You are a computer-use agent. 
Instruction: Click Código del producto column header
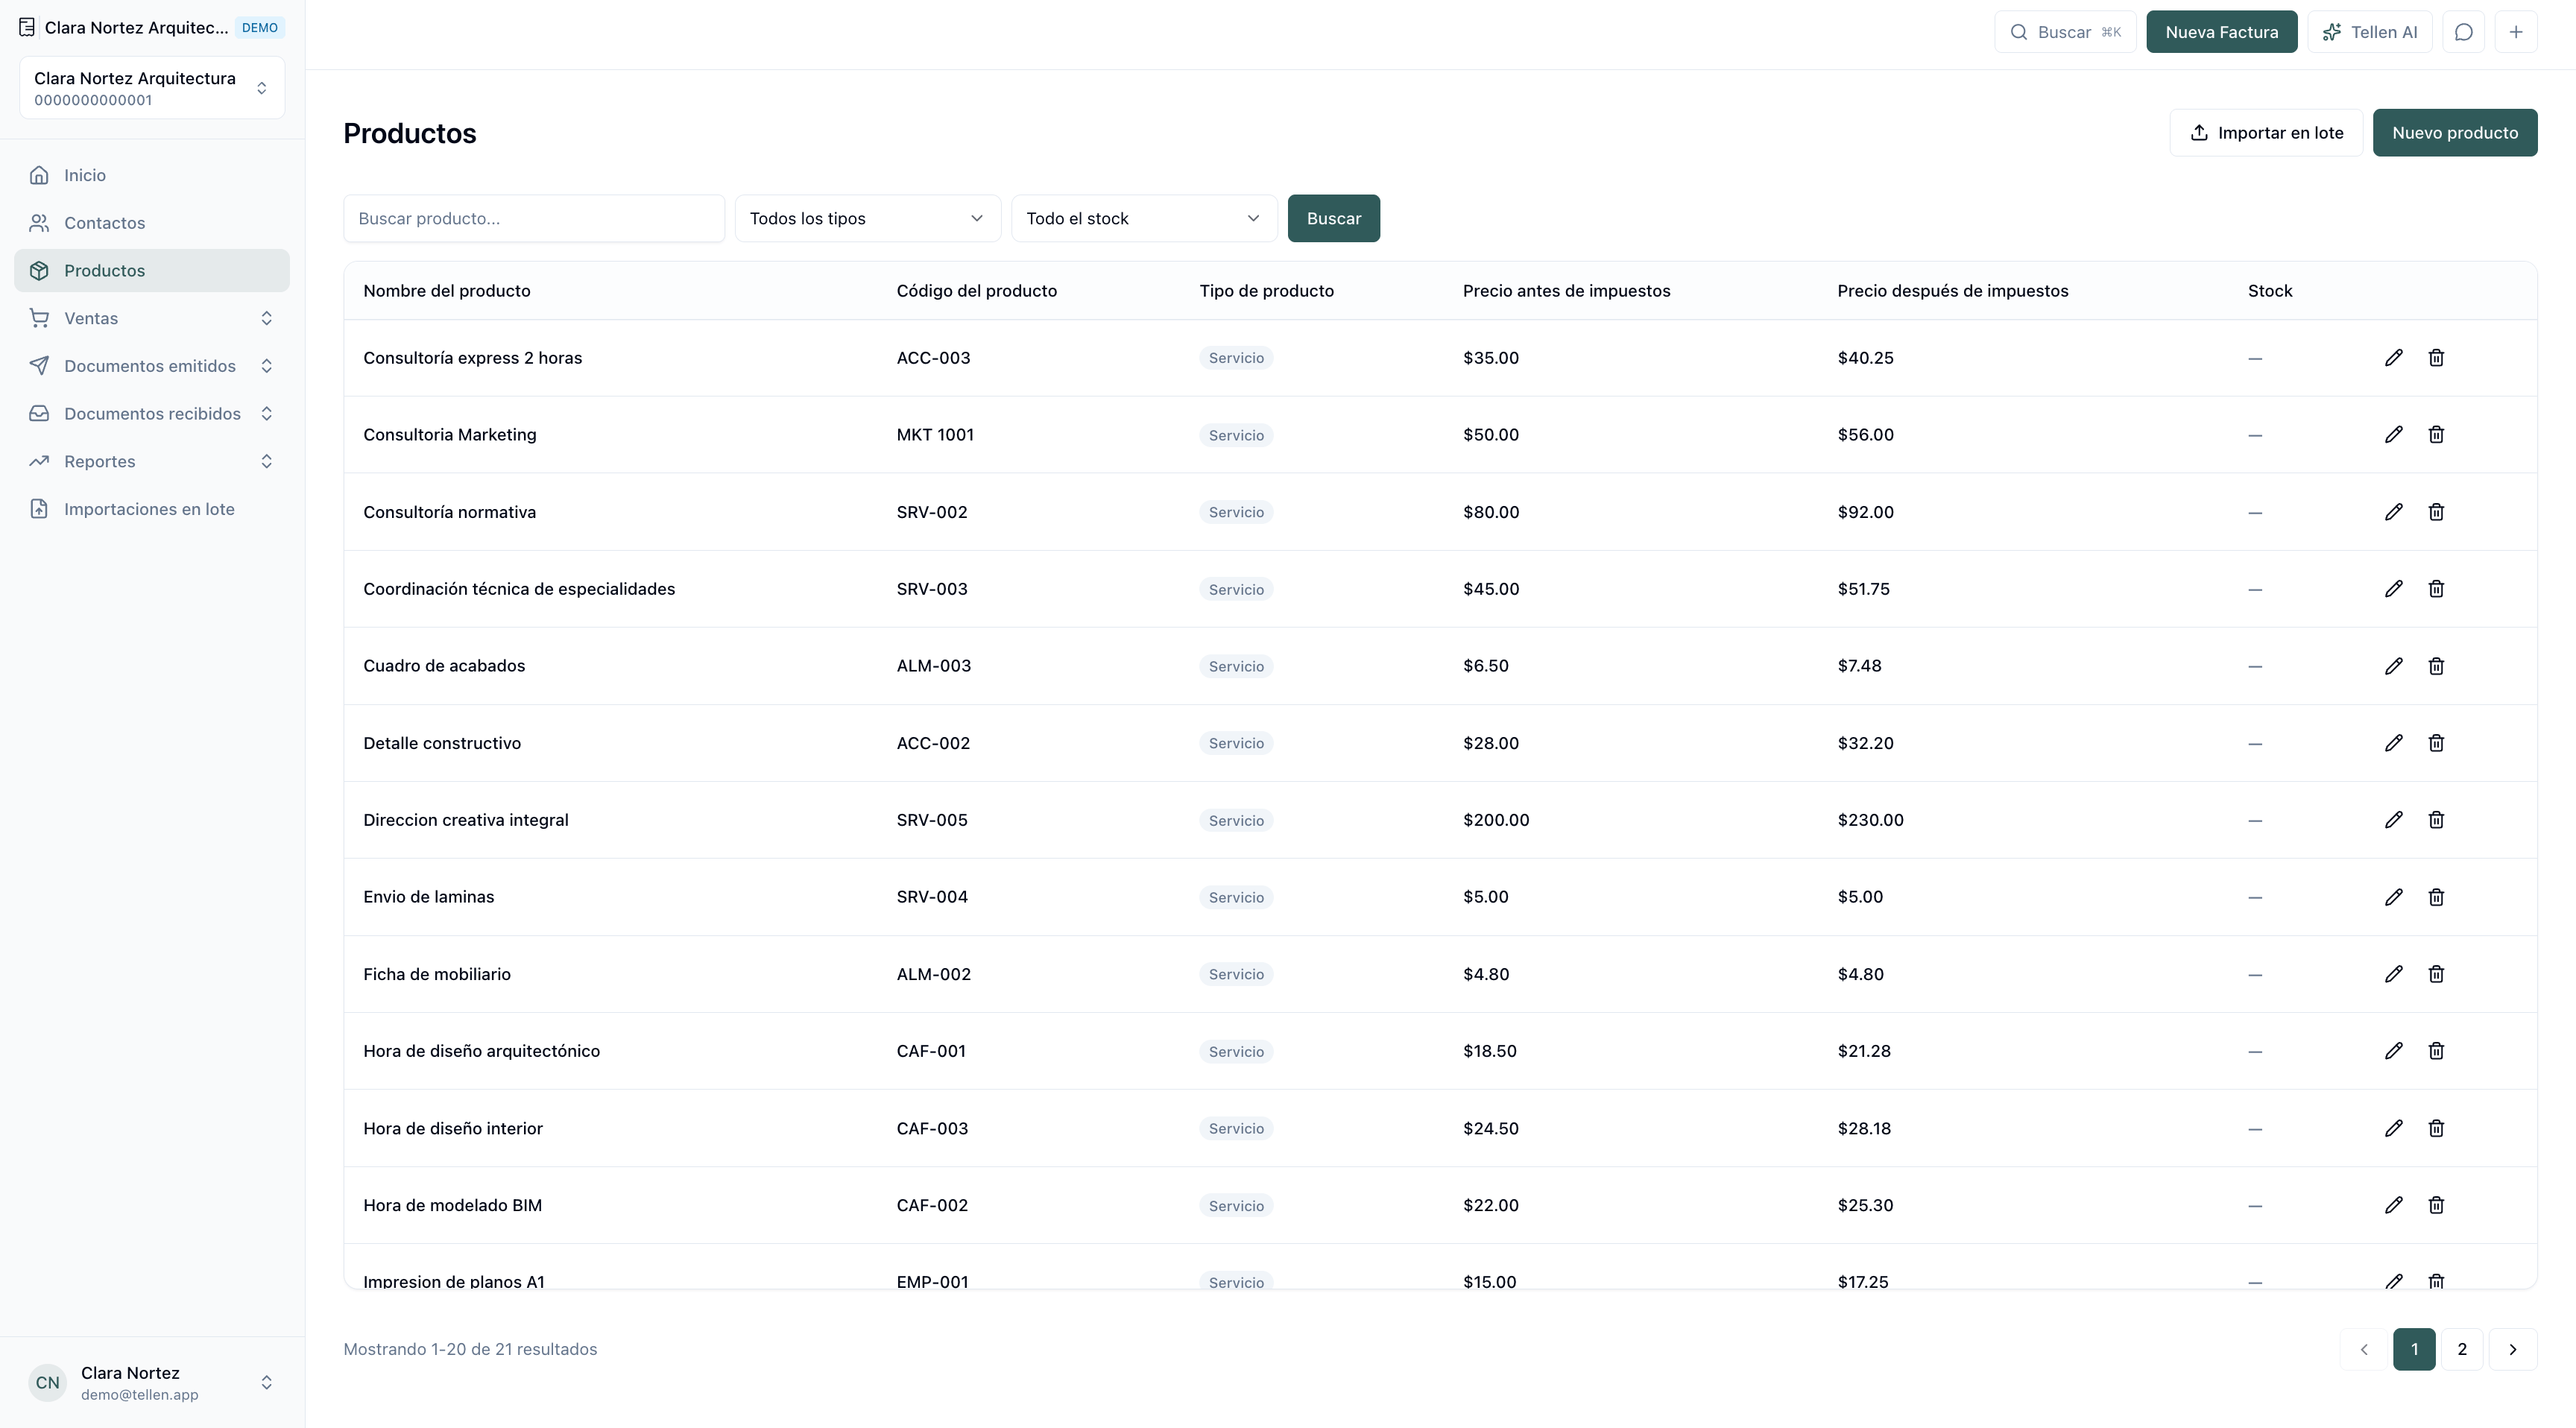(977, 291)
